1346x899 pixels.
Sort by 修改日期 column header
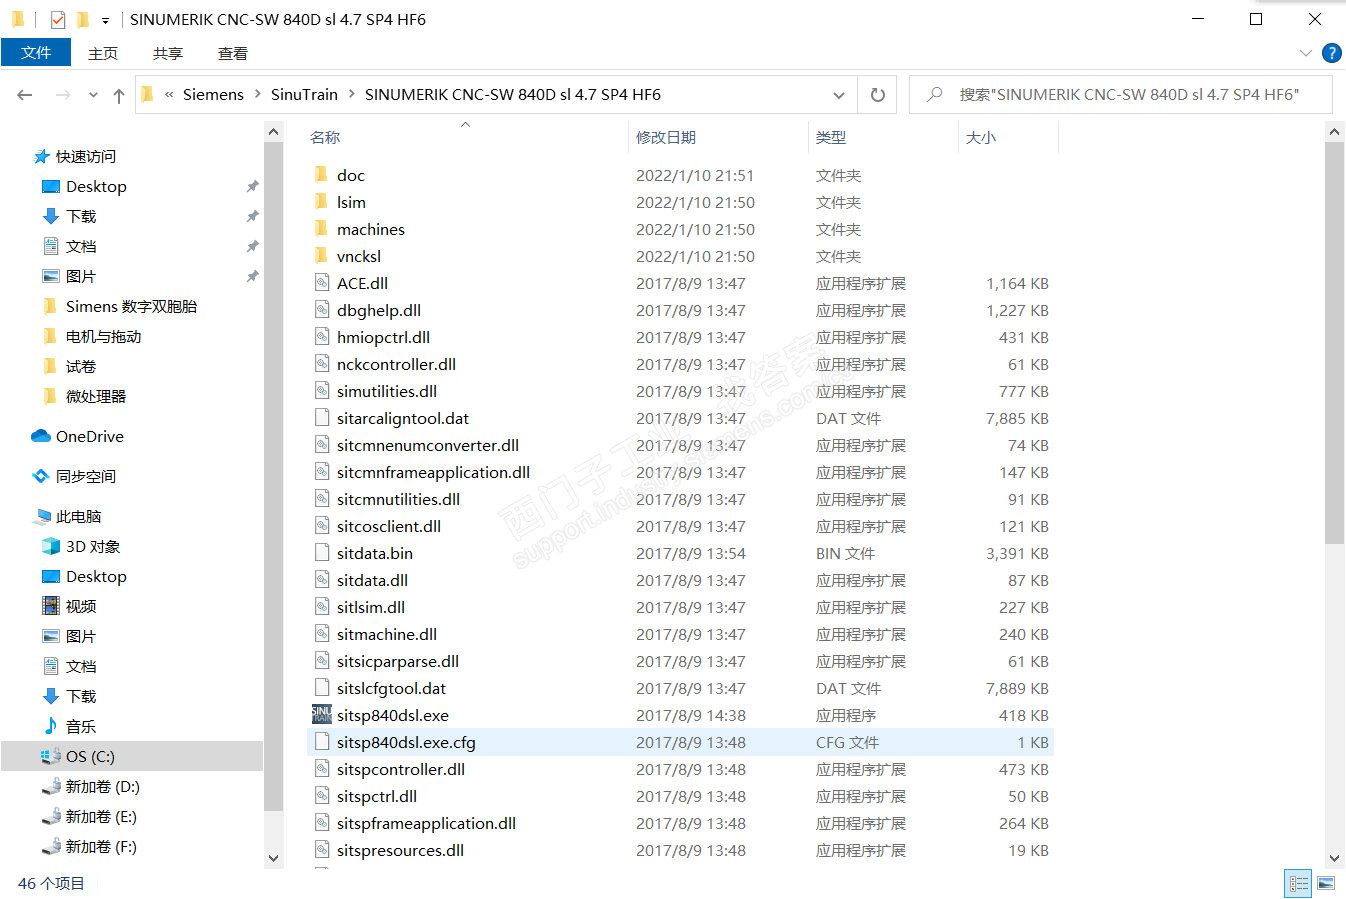point(666,137)
